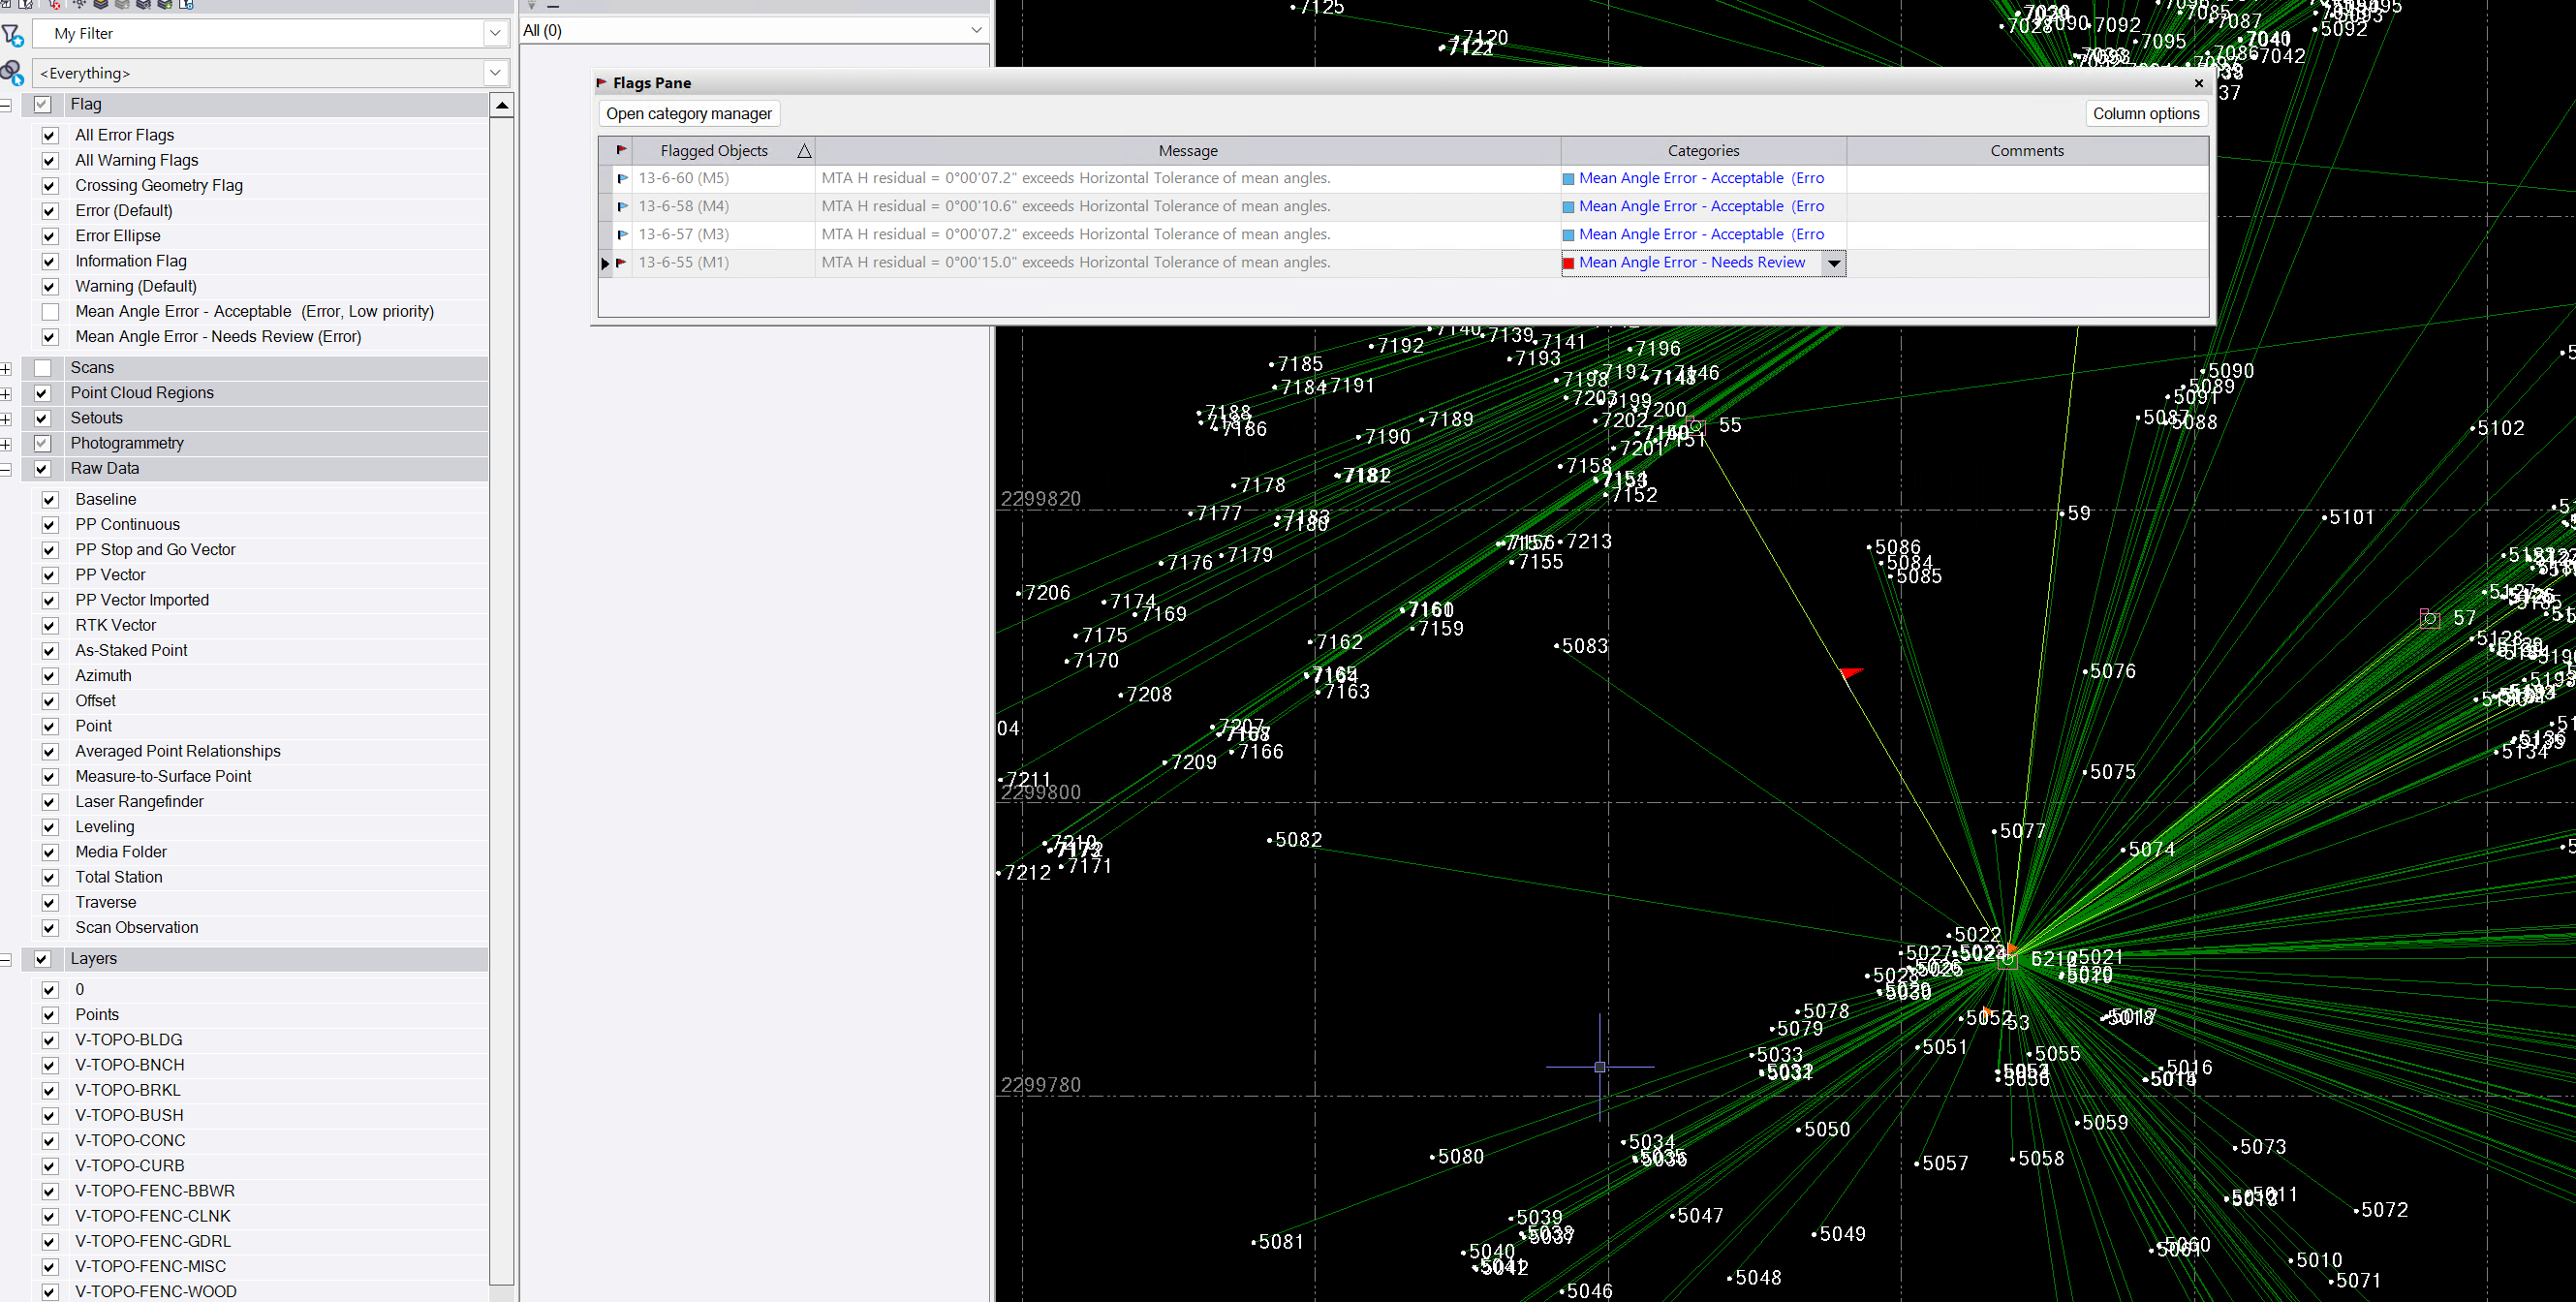Expand the Photogrammetry group
Screen dimensions: 2576x1302
[6, 443]
